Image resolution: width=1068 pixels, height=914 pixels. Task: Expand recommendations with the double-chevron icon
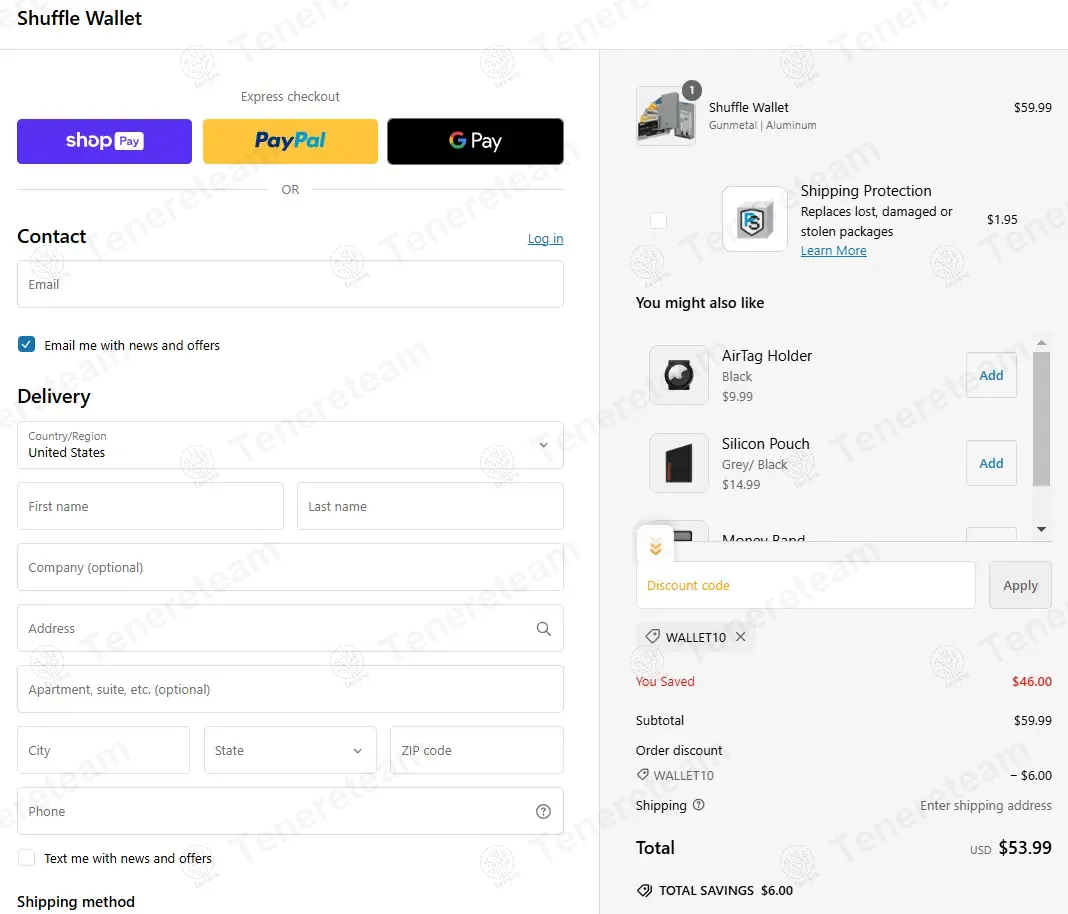[655, 546]
